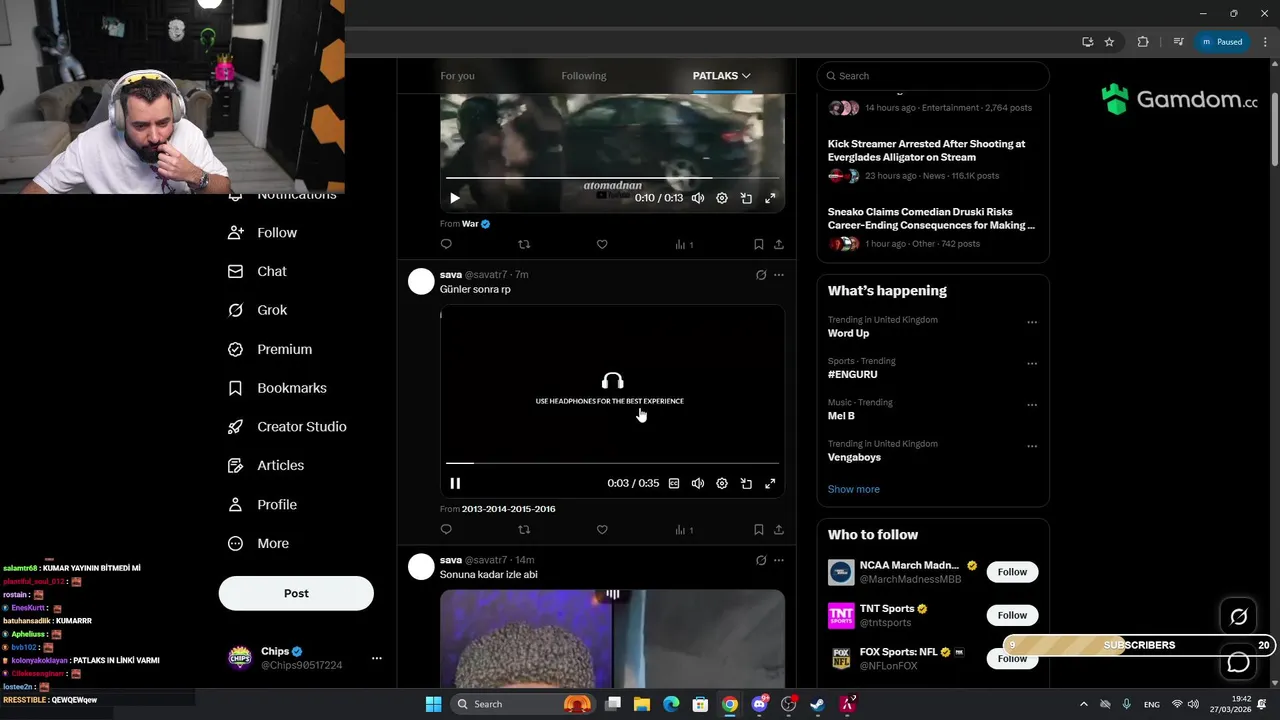Image resolution: width=1280 pixels, height=720 pixels.
Task: Mute the 0:35 video volume
Action: [x=698, y=484]
